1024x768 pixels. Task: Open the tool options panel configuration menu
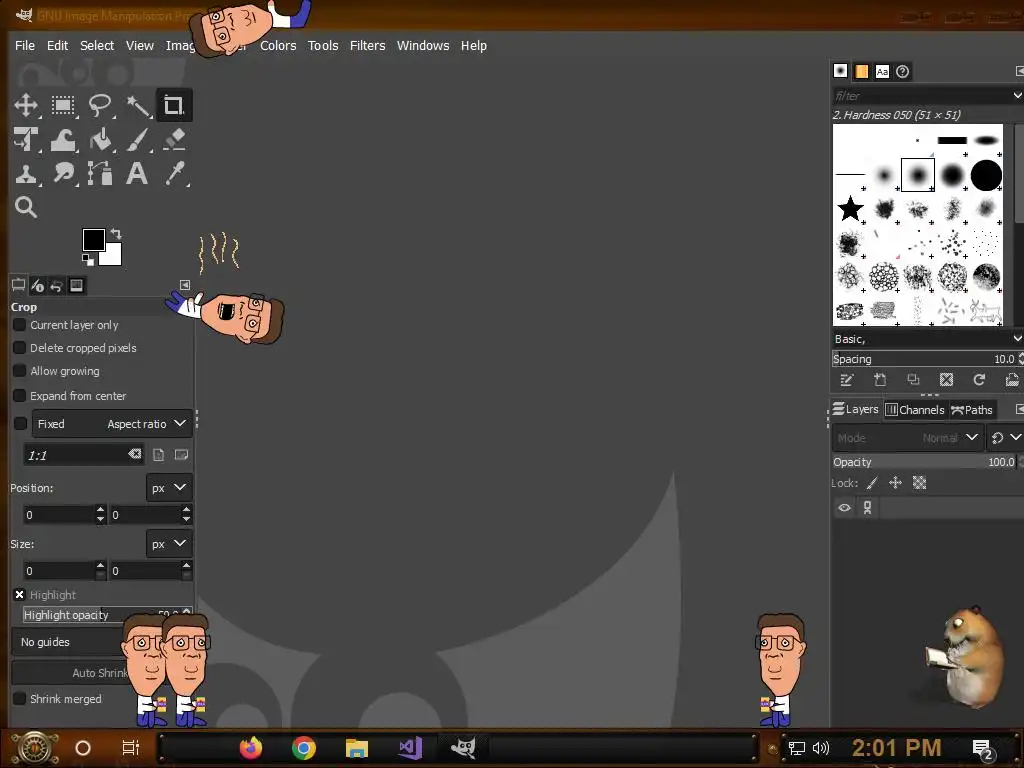click(x=185, y=285)
